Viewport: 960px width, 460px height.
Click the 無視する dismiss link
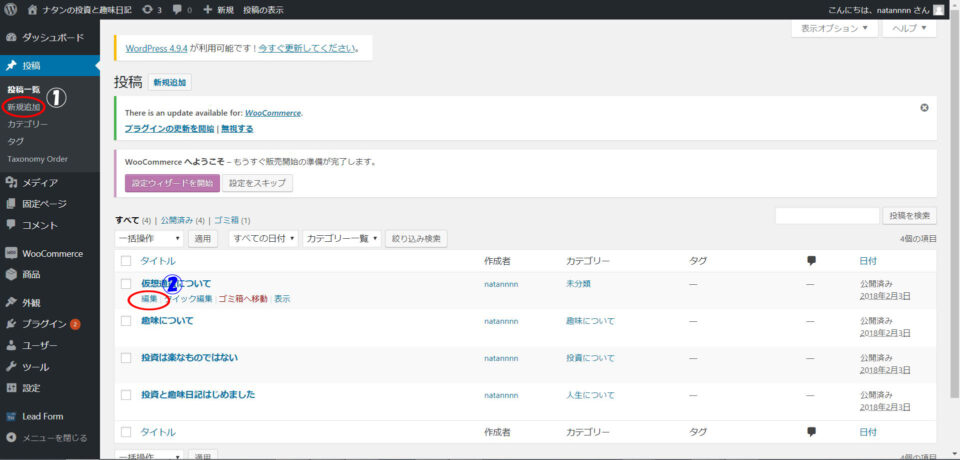(x=238, y=129)
